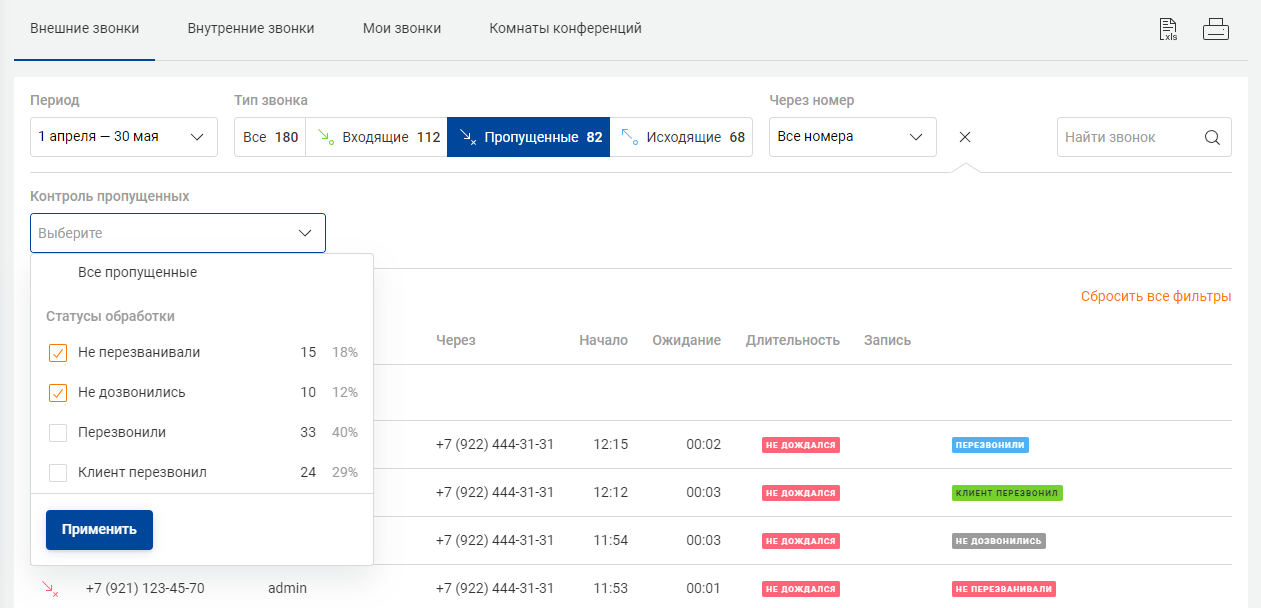Uncheck the "Не дозвонились" checkbox
1261x608 pixels.
(x=58, y=393)
